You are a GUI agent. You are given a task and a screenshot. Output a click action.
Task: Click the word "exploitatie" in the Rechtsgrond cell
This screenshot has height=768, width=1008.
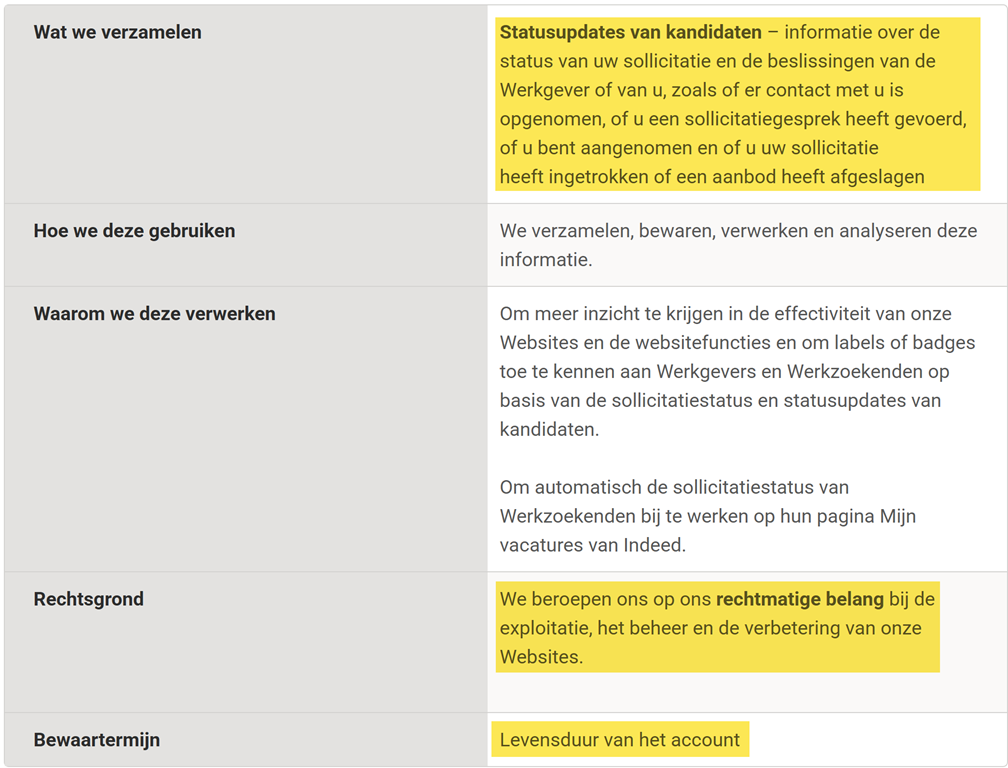point(544,629)
